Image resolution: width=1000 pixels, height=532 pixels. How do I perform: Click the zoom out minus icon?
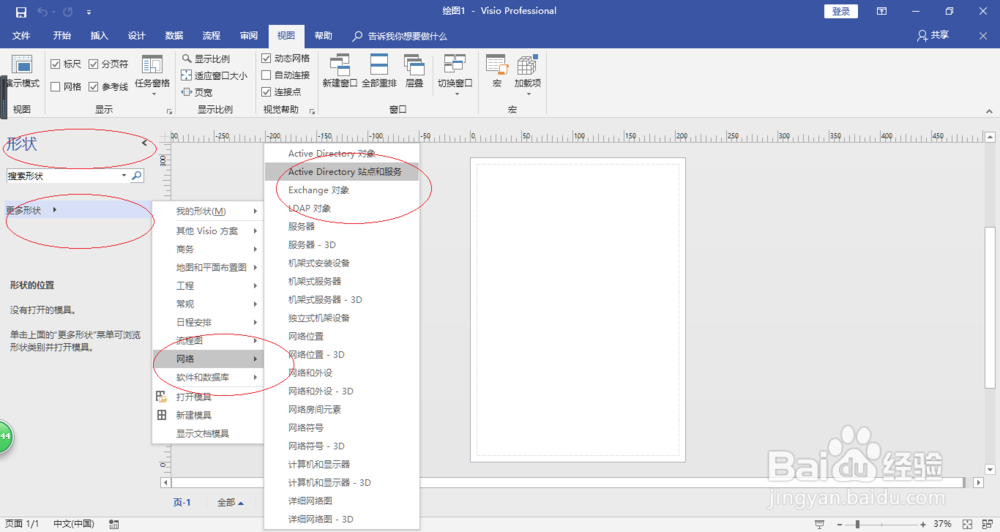pyautogui.click(x=840, y=524)
